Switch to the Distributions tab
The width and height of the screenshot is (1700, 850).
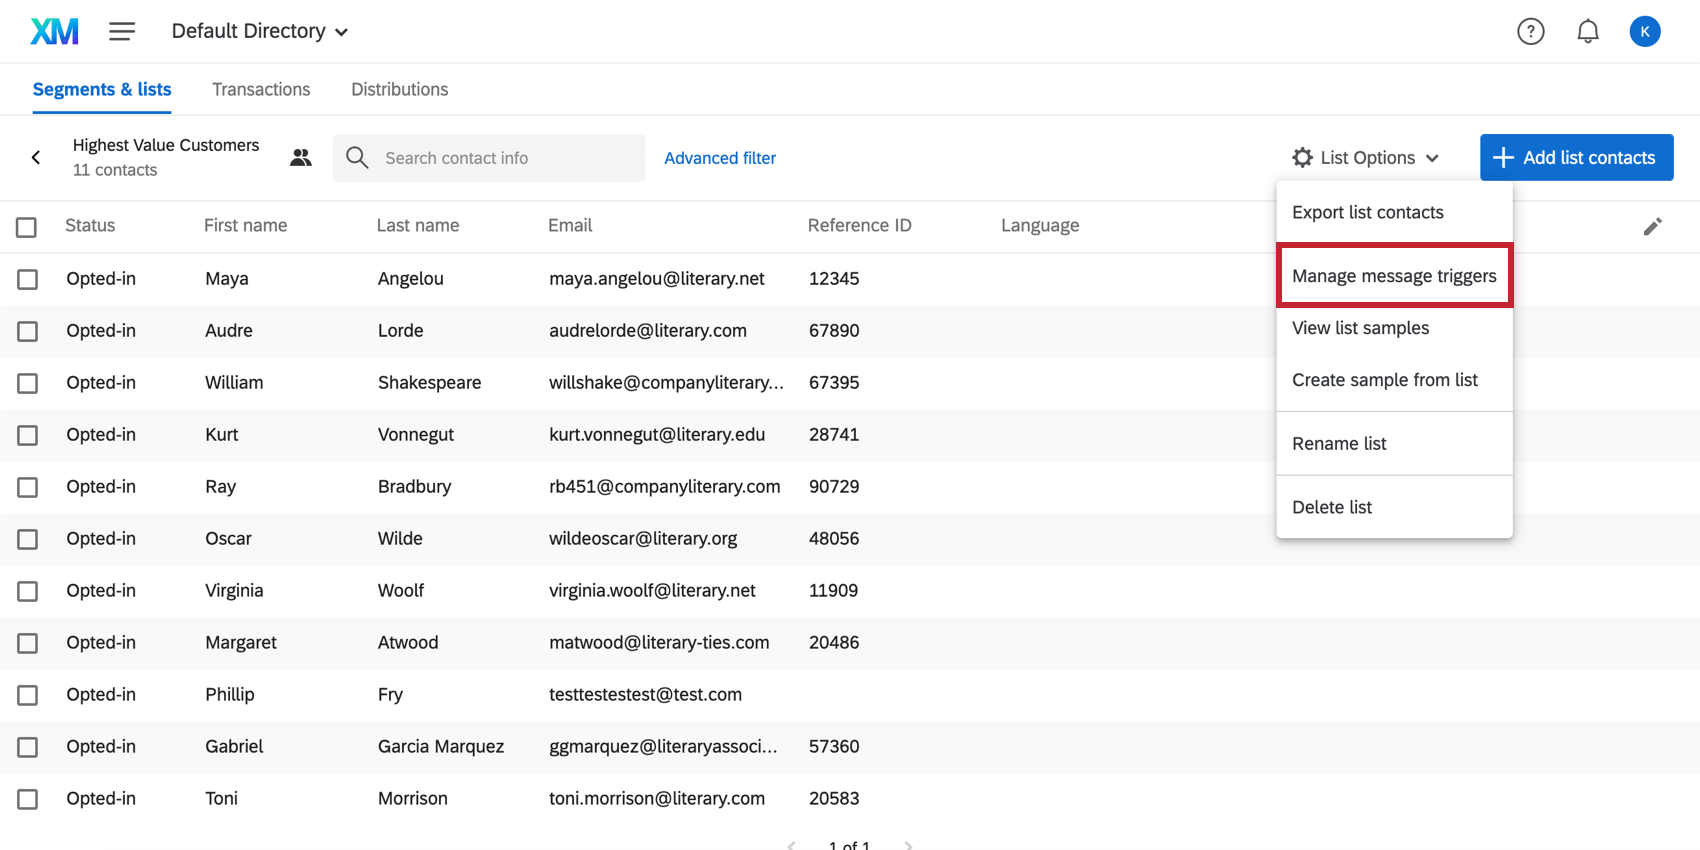399,90
